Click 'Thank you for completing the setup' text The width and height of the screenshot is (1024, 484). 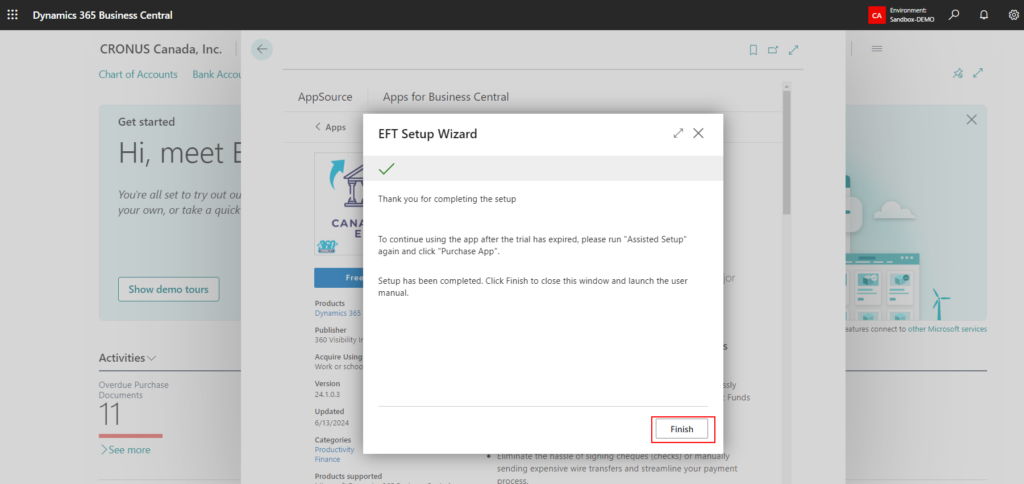[447, 199]
